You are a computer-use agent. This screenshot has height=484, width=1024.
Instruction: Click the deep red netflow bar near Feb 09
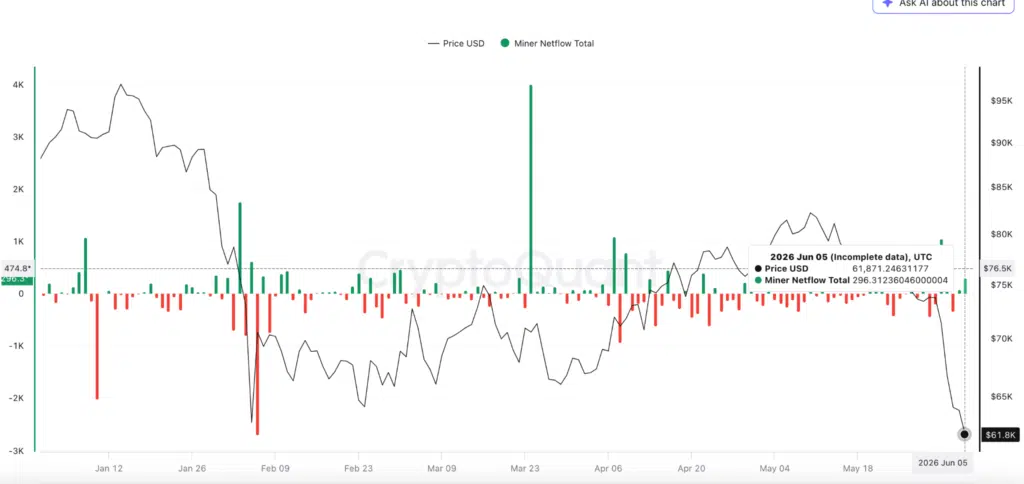click(x=257, y=364)
